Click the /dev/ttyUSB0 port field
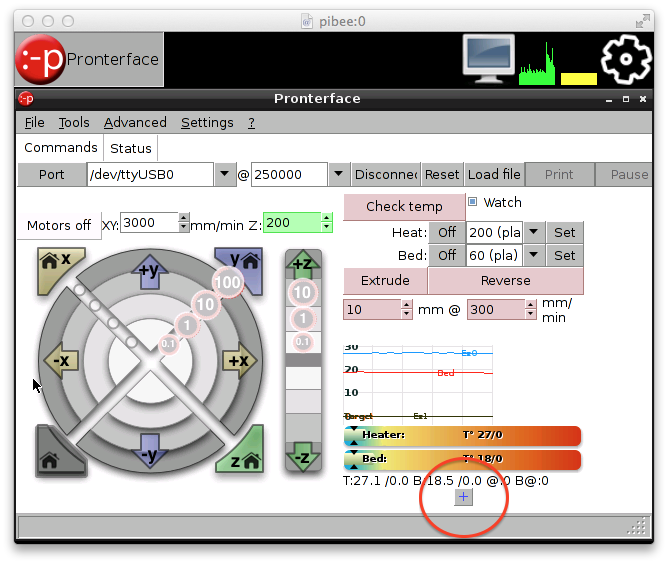The height and width of the screenshot is (564, 668). click(150, 174)
